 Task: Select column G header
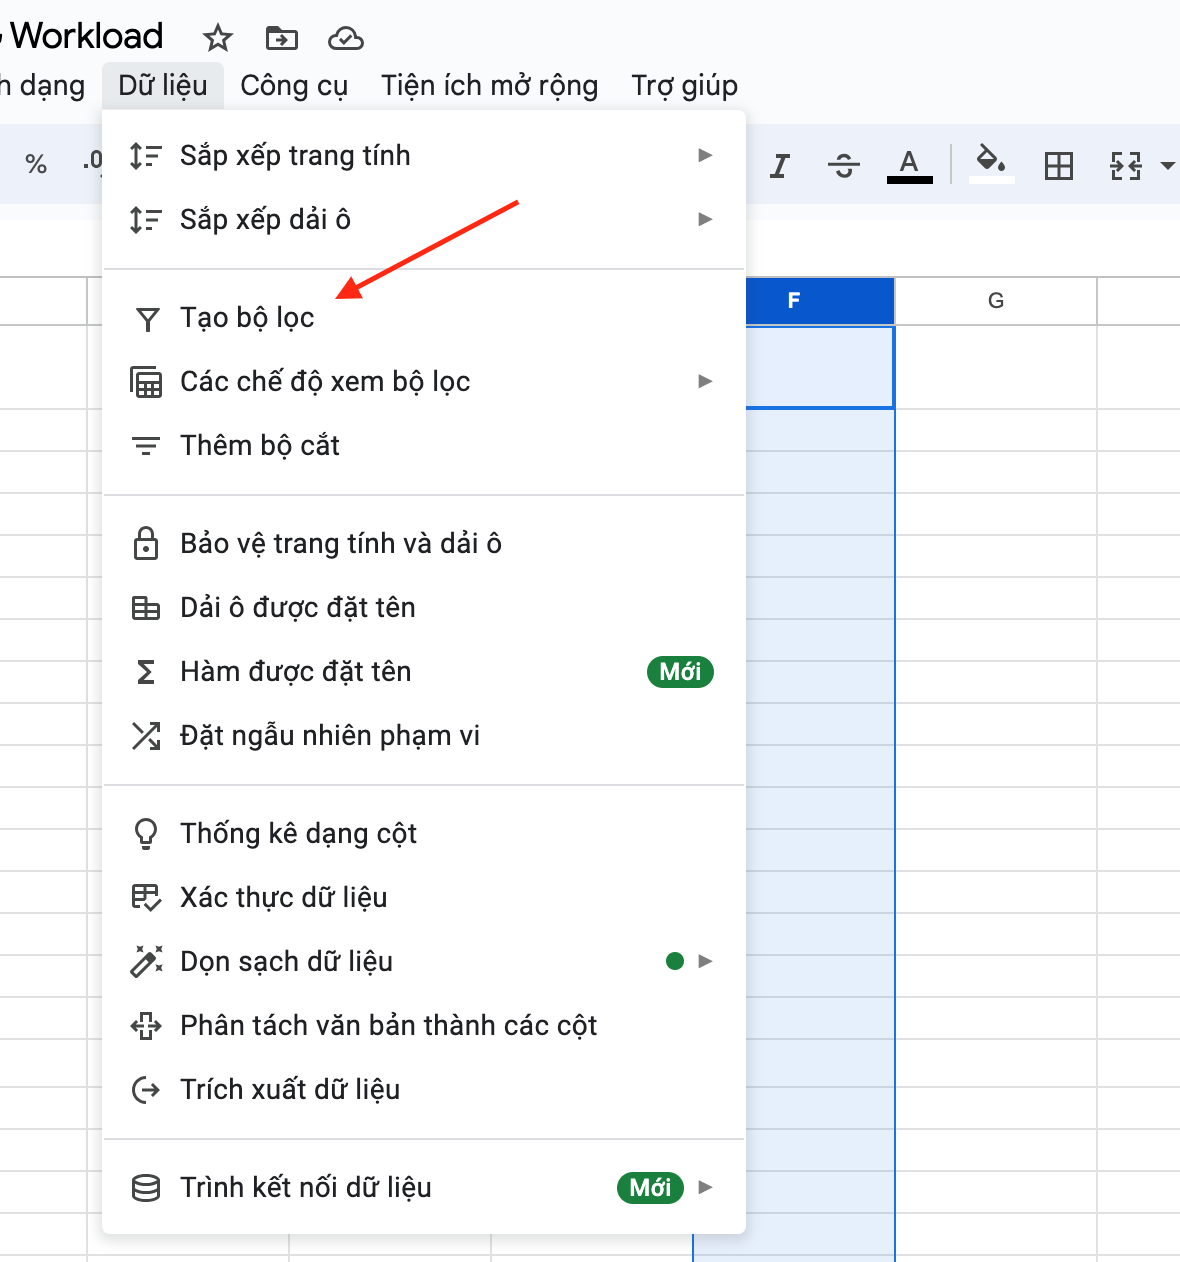click(995, 300)
